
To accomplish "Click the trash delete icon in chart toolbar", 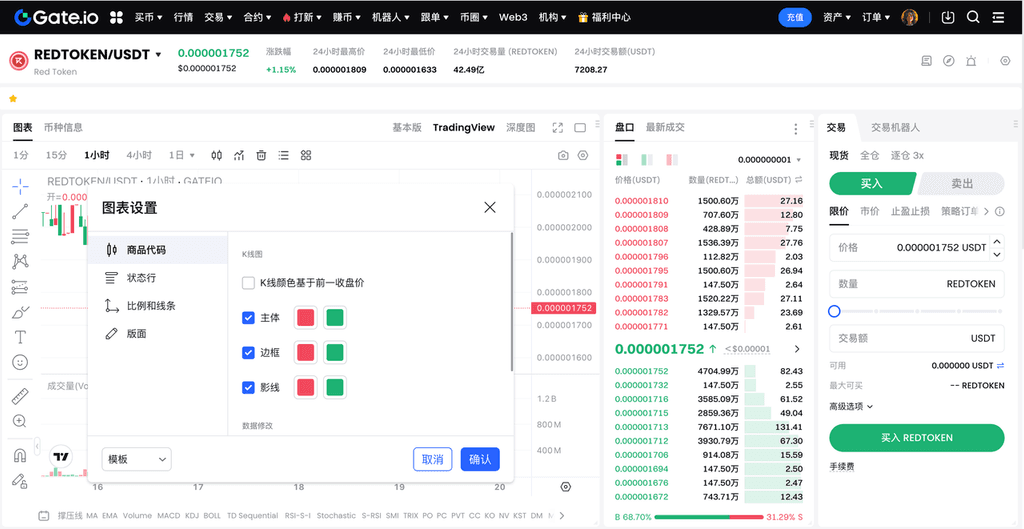I will click(261, 155).
